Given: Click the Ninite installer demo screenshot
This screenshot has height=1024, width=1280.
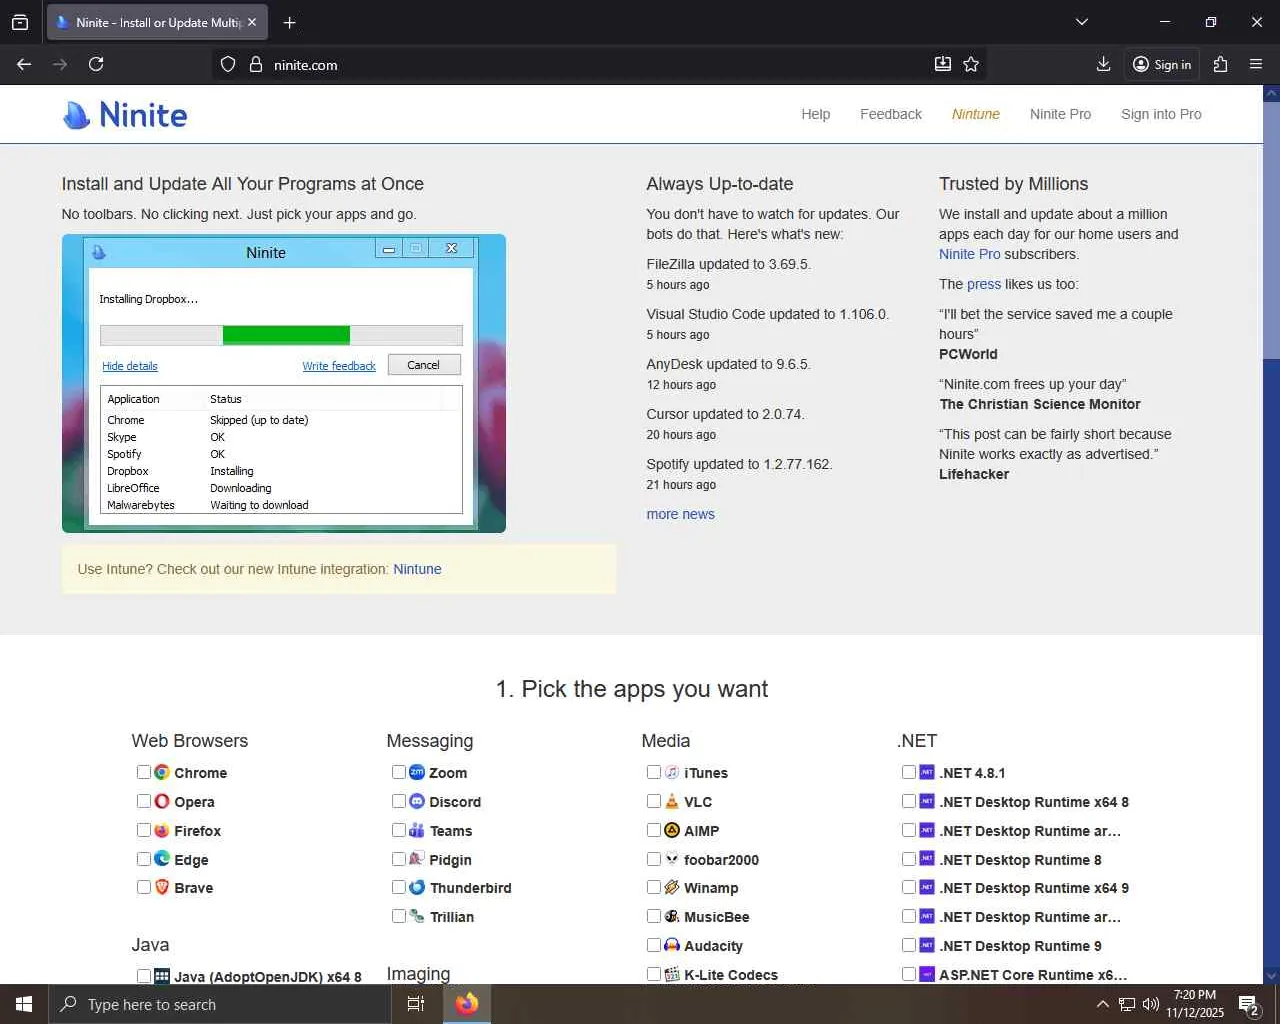Looking at the screenshot, I should 284,383.
